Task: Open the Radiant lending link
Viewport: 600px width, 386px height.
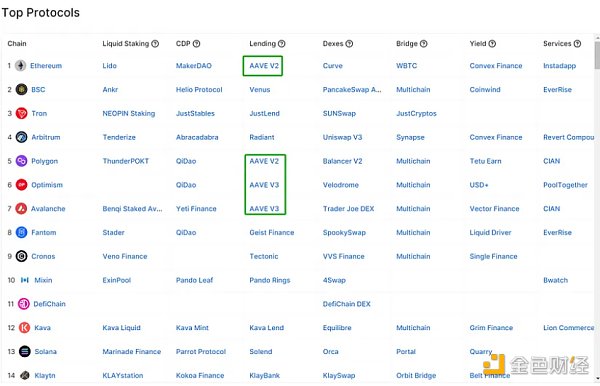Action: [x=262, y=137]
